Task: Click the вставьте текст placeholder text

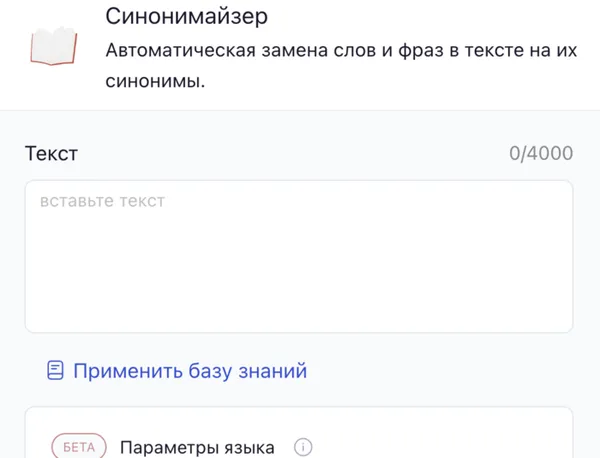Action: (102, 201)
